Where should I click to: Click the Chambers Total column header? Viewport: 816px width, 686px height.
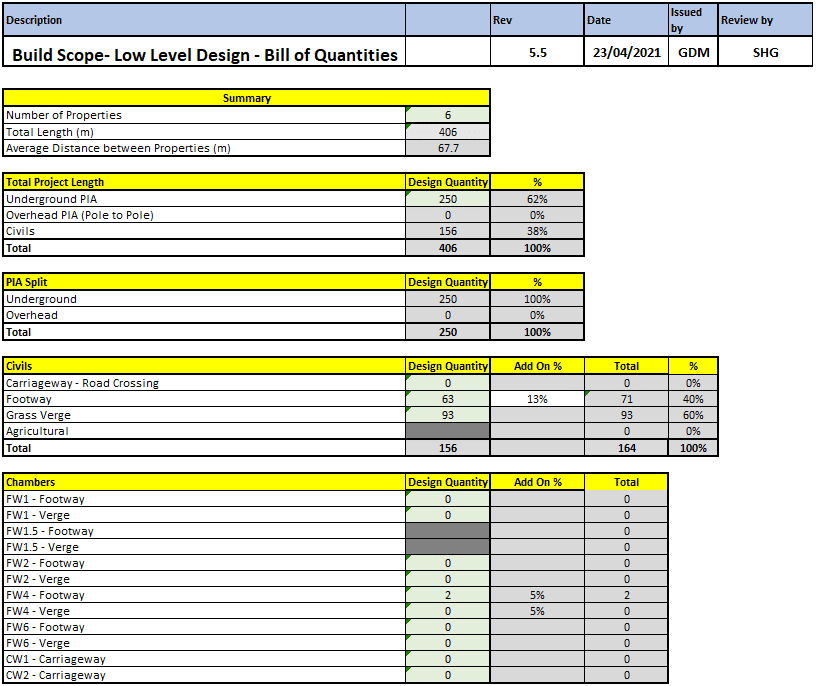point(626,482)
